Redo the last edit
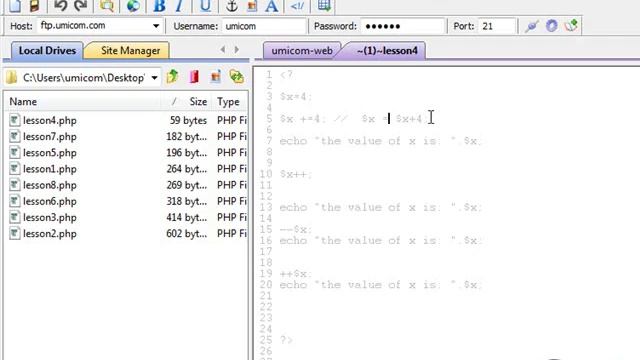640x360 pixels. pyautogui.click(x=80, y=5)
